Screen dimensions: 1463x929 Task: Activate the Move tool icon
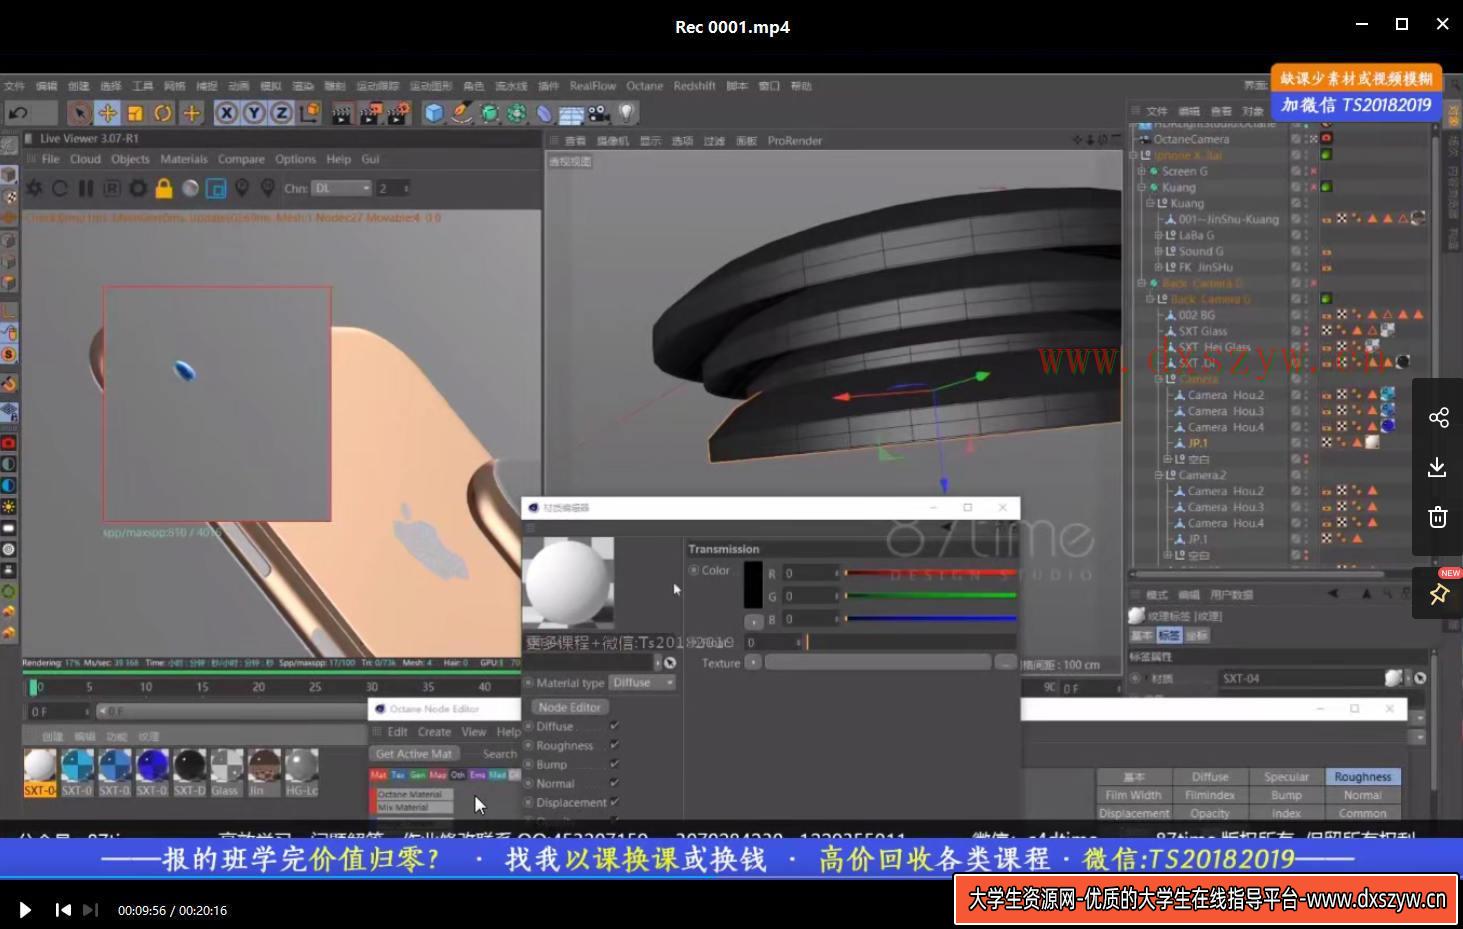pos(107,113)
